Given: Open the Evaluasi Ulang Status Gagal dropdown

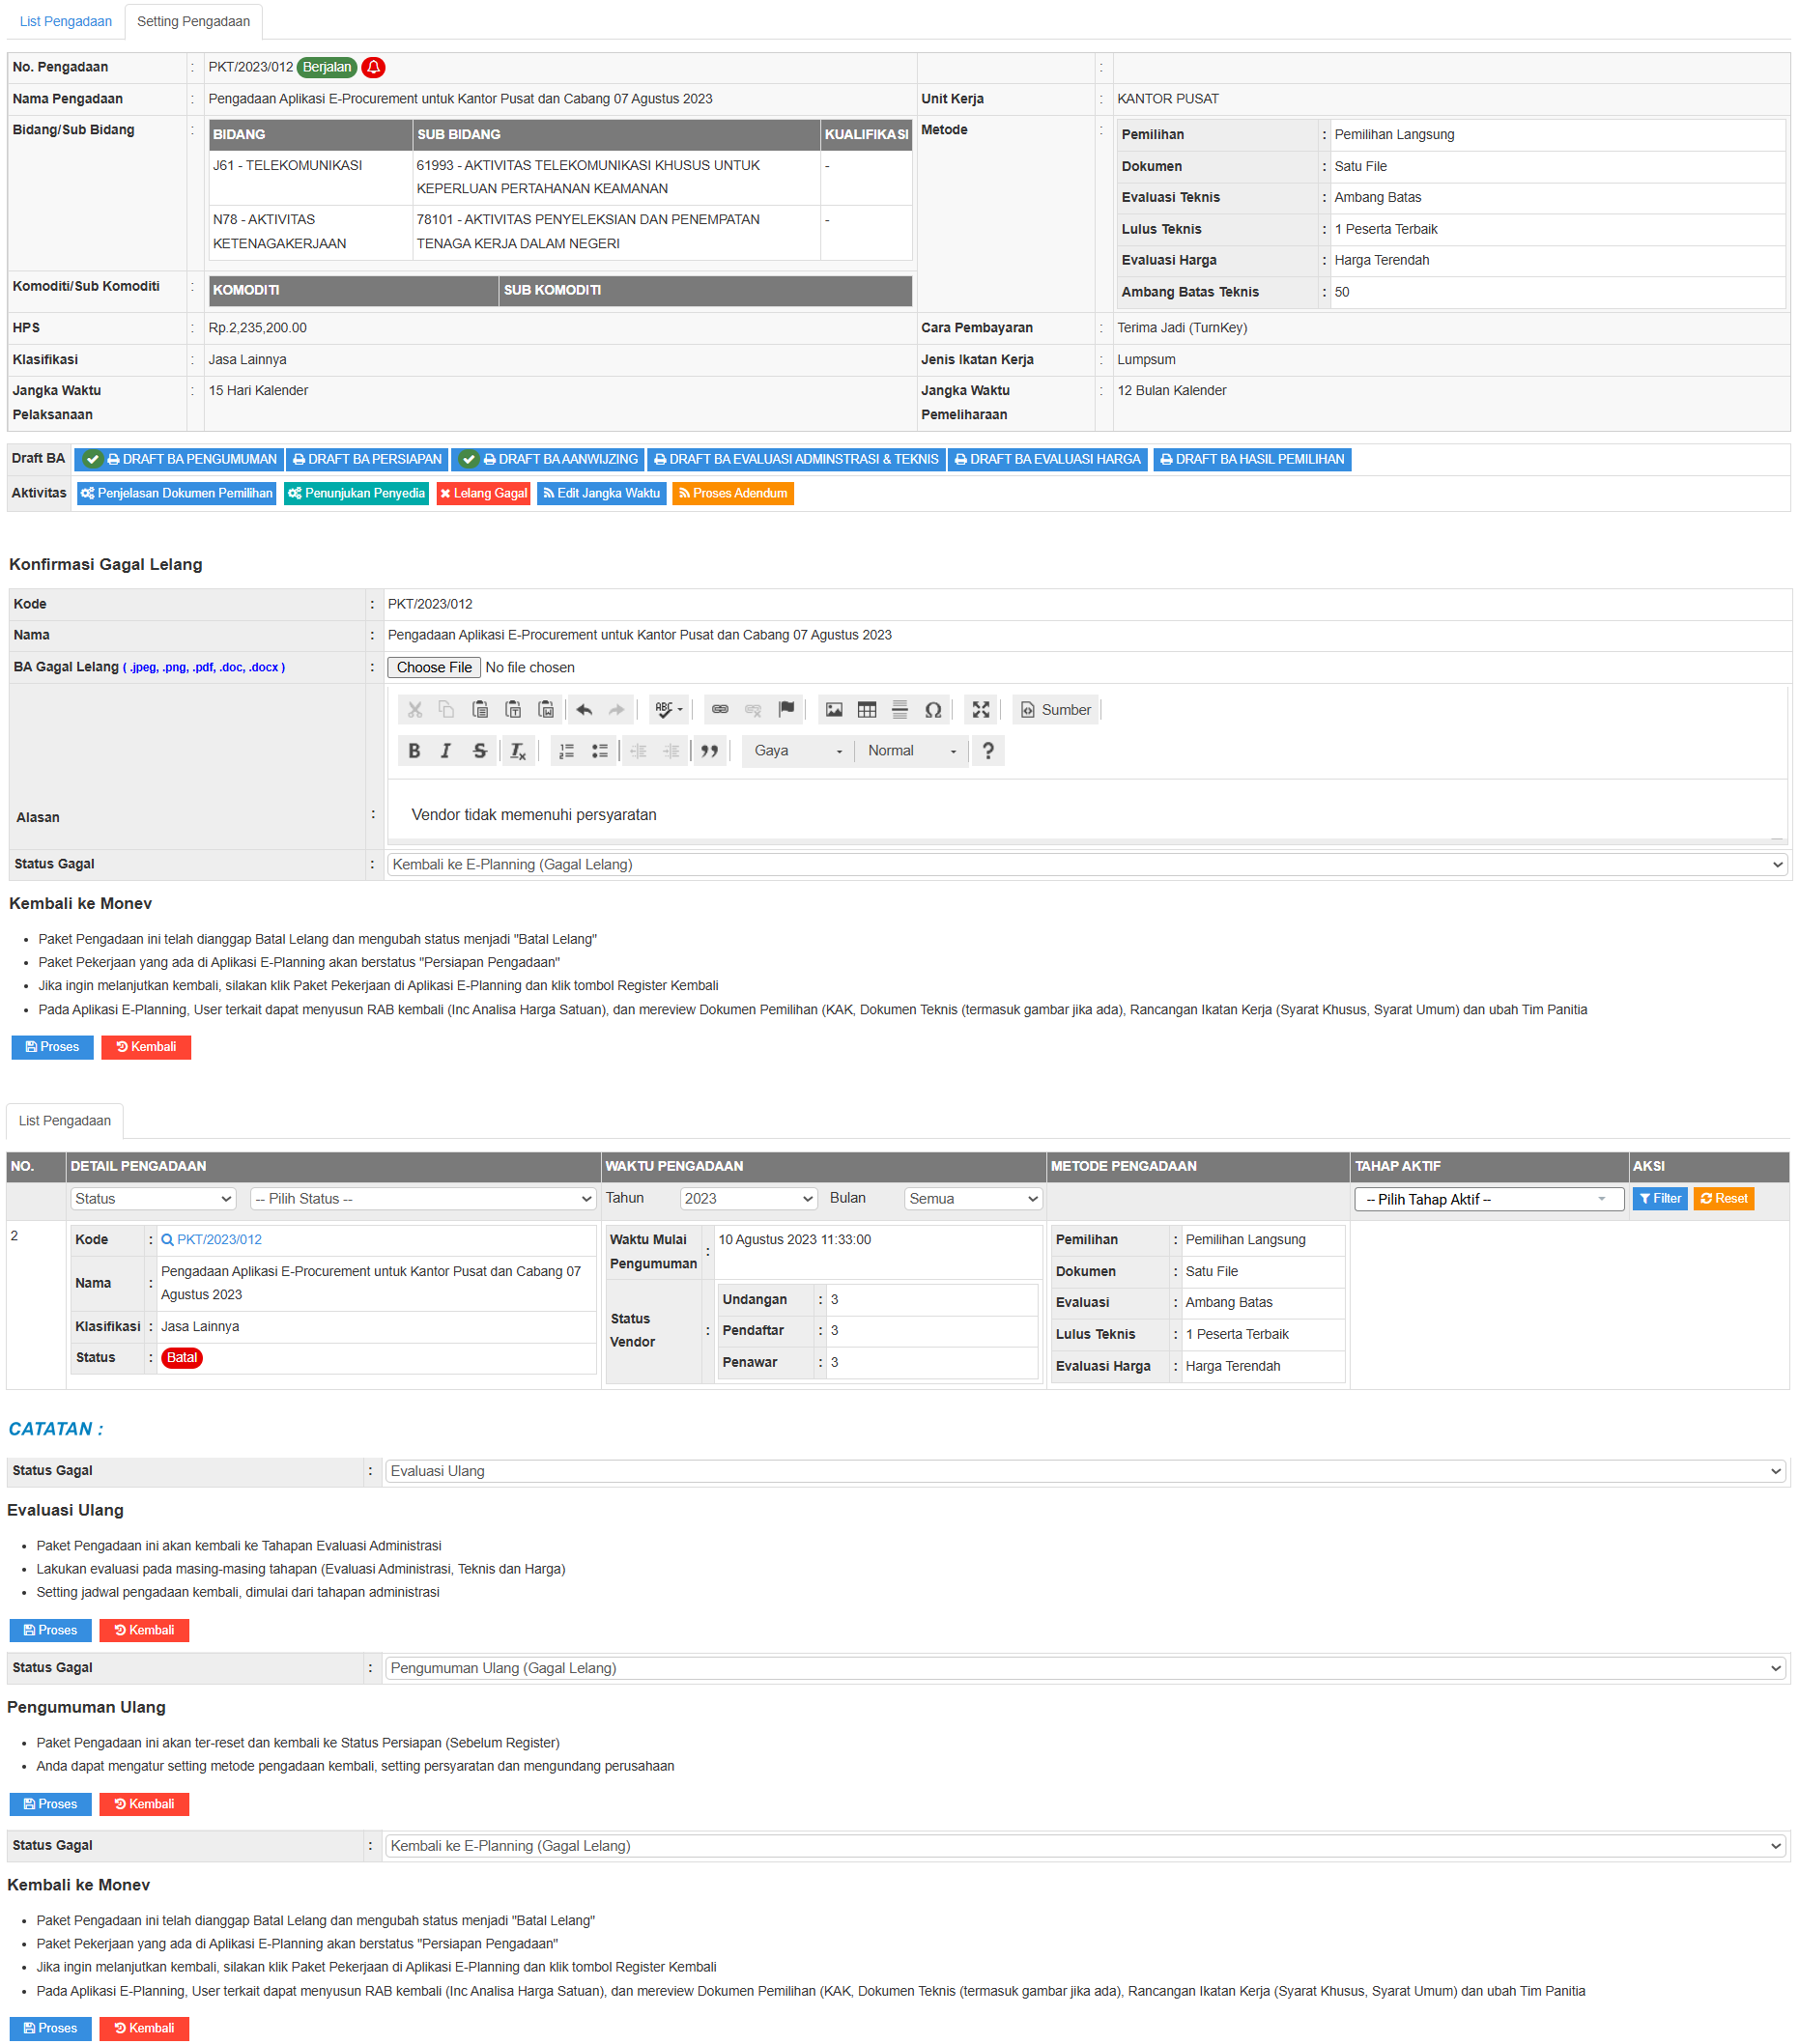Looking at the screenshot, I should pos(1085,1472).
